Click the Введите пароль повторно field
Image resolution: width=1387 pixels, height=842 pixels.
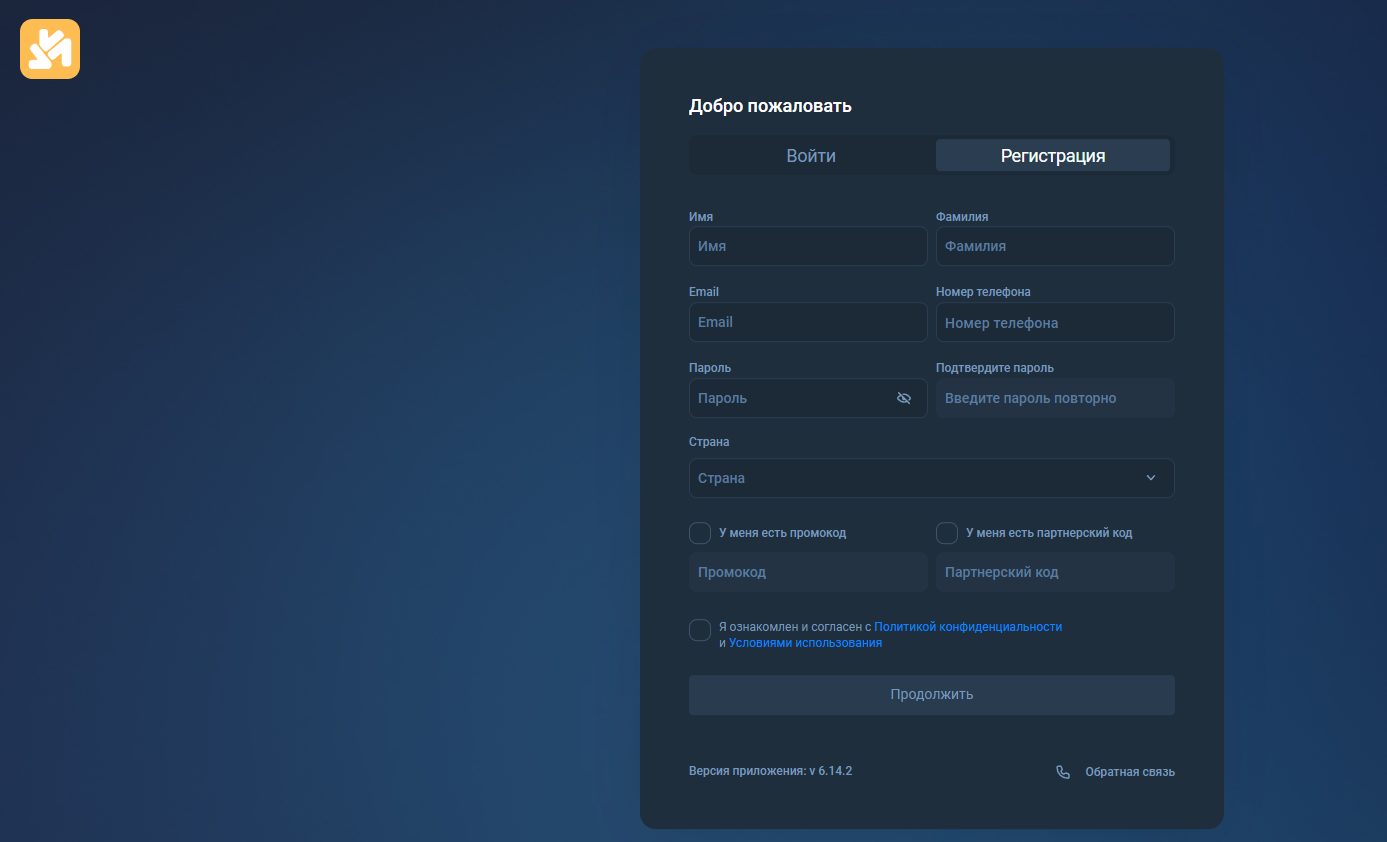pos(1055,398)
